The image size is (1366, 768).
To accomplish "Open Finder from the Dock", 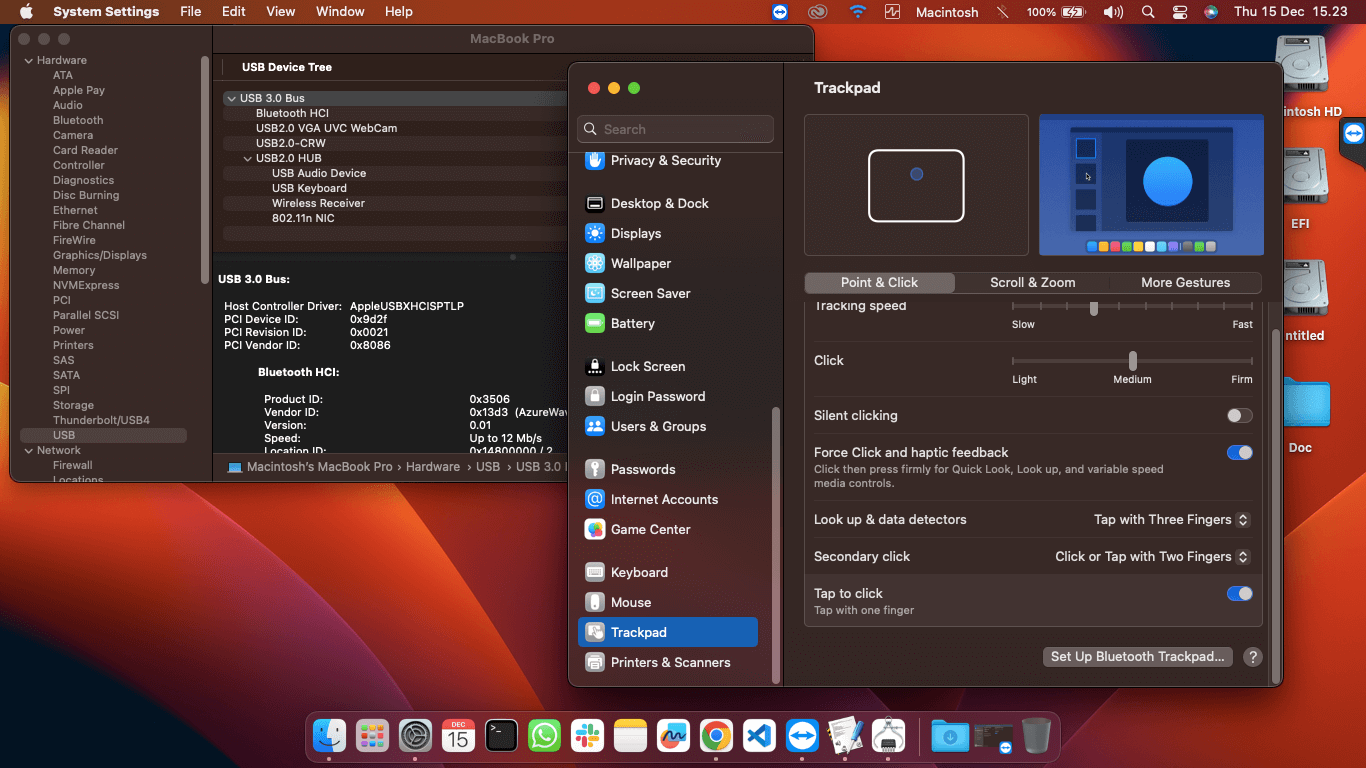I will coord(329,736).
